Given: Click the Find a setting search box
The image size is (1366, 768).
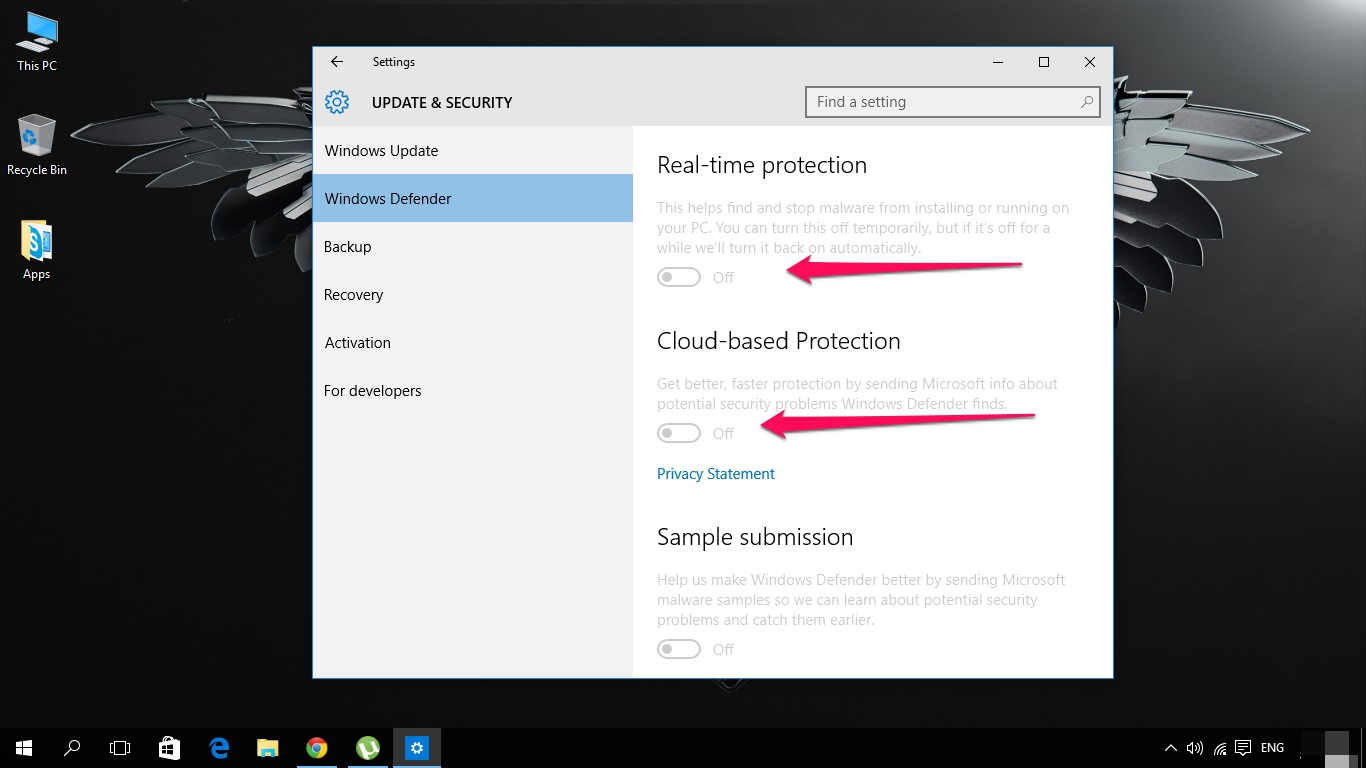Looking at the screenshot, I should point(952,102).
